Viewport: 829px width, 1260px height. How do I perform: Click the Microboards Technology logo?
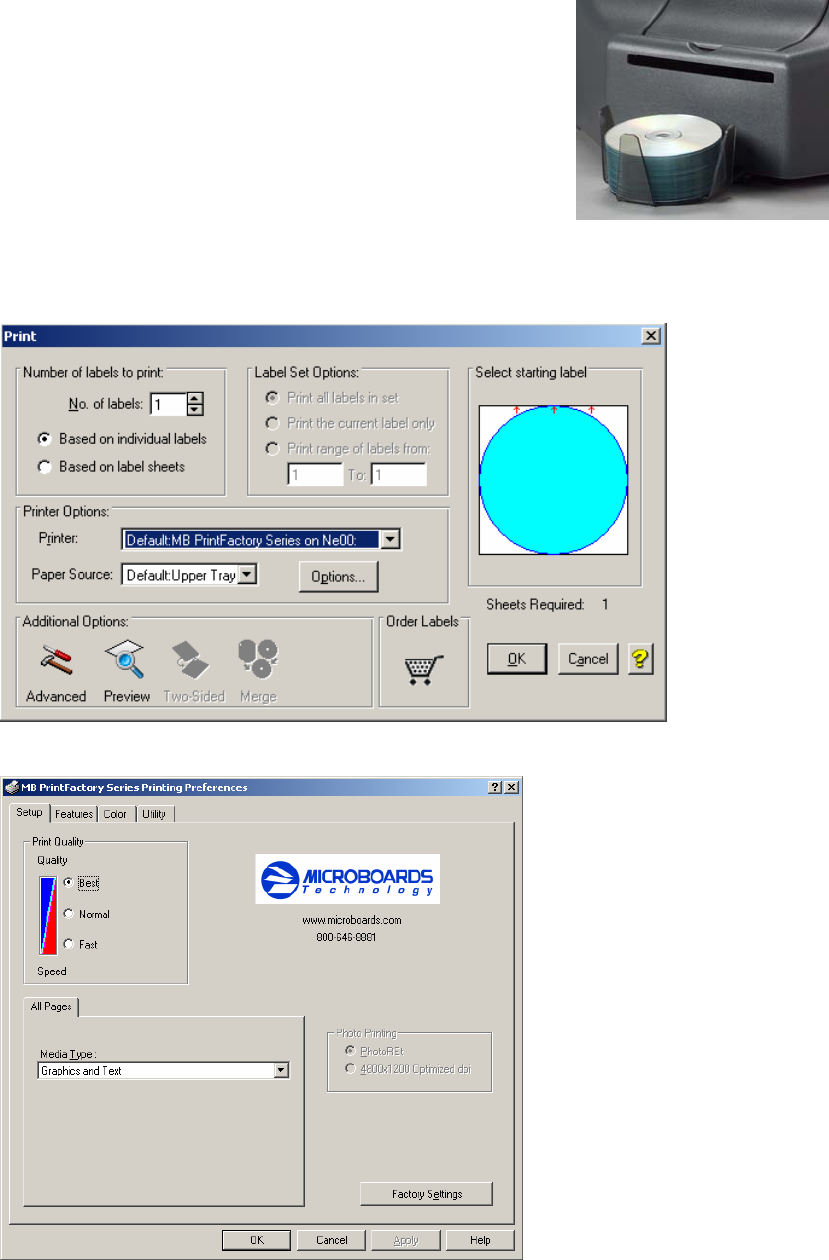click(347, 880)
